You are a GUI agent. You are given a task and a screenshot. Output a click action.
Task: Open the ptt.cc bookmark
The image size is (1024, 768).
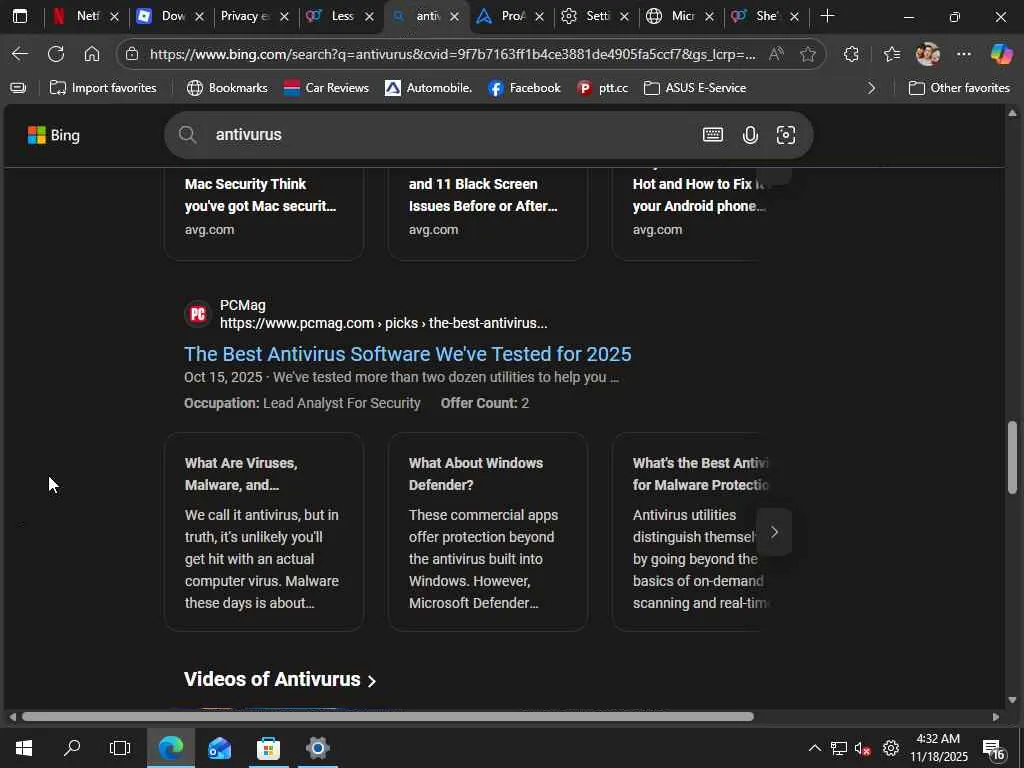pyautogui.click(x=603, y=88)
